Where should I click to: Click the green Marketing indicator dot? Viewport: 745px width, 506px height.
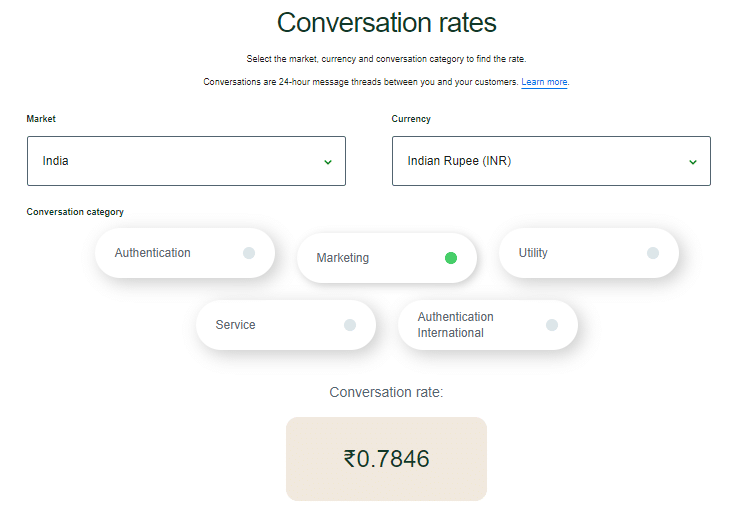pyautogui.click(x=451, y=258)
